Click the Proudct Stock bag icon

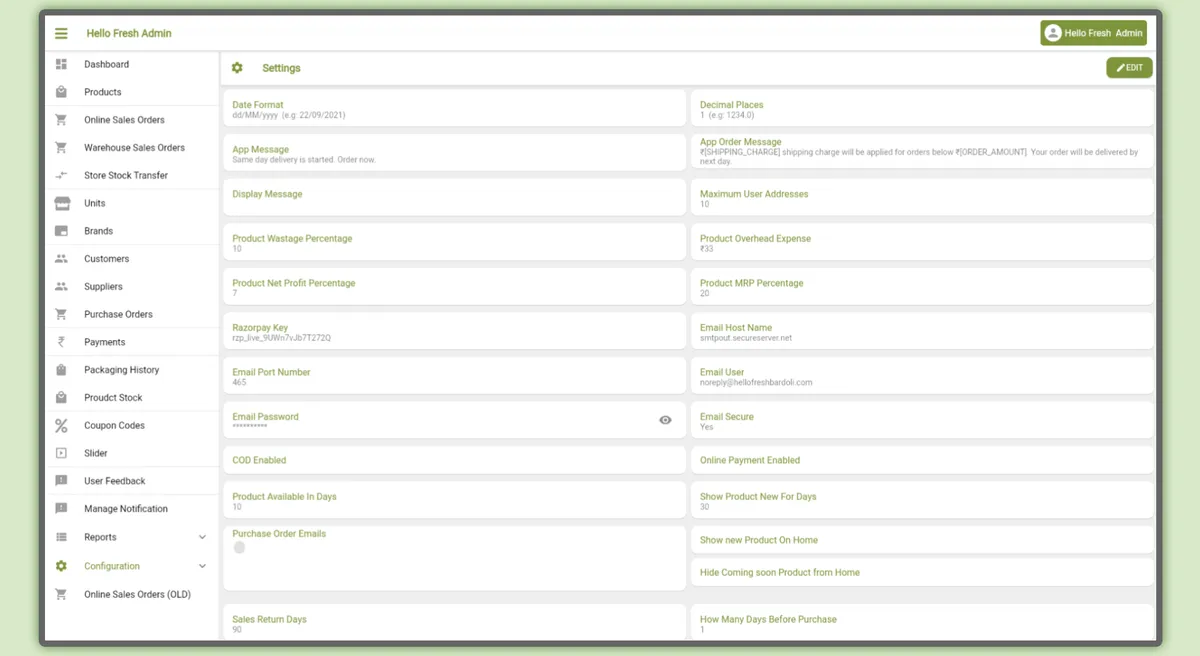(x=61, y=397)
